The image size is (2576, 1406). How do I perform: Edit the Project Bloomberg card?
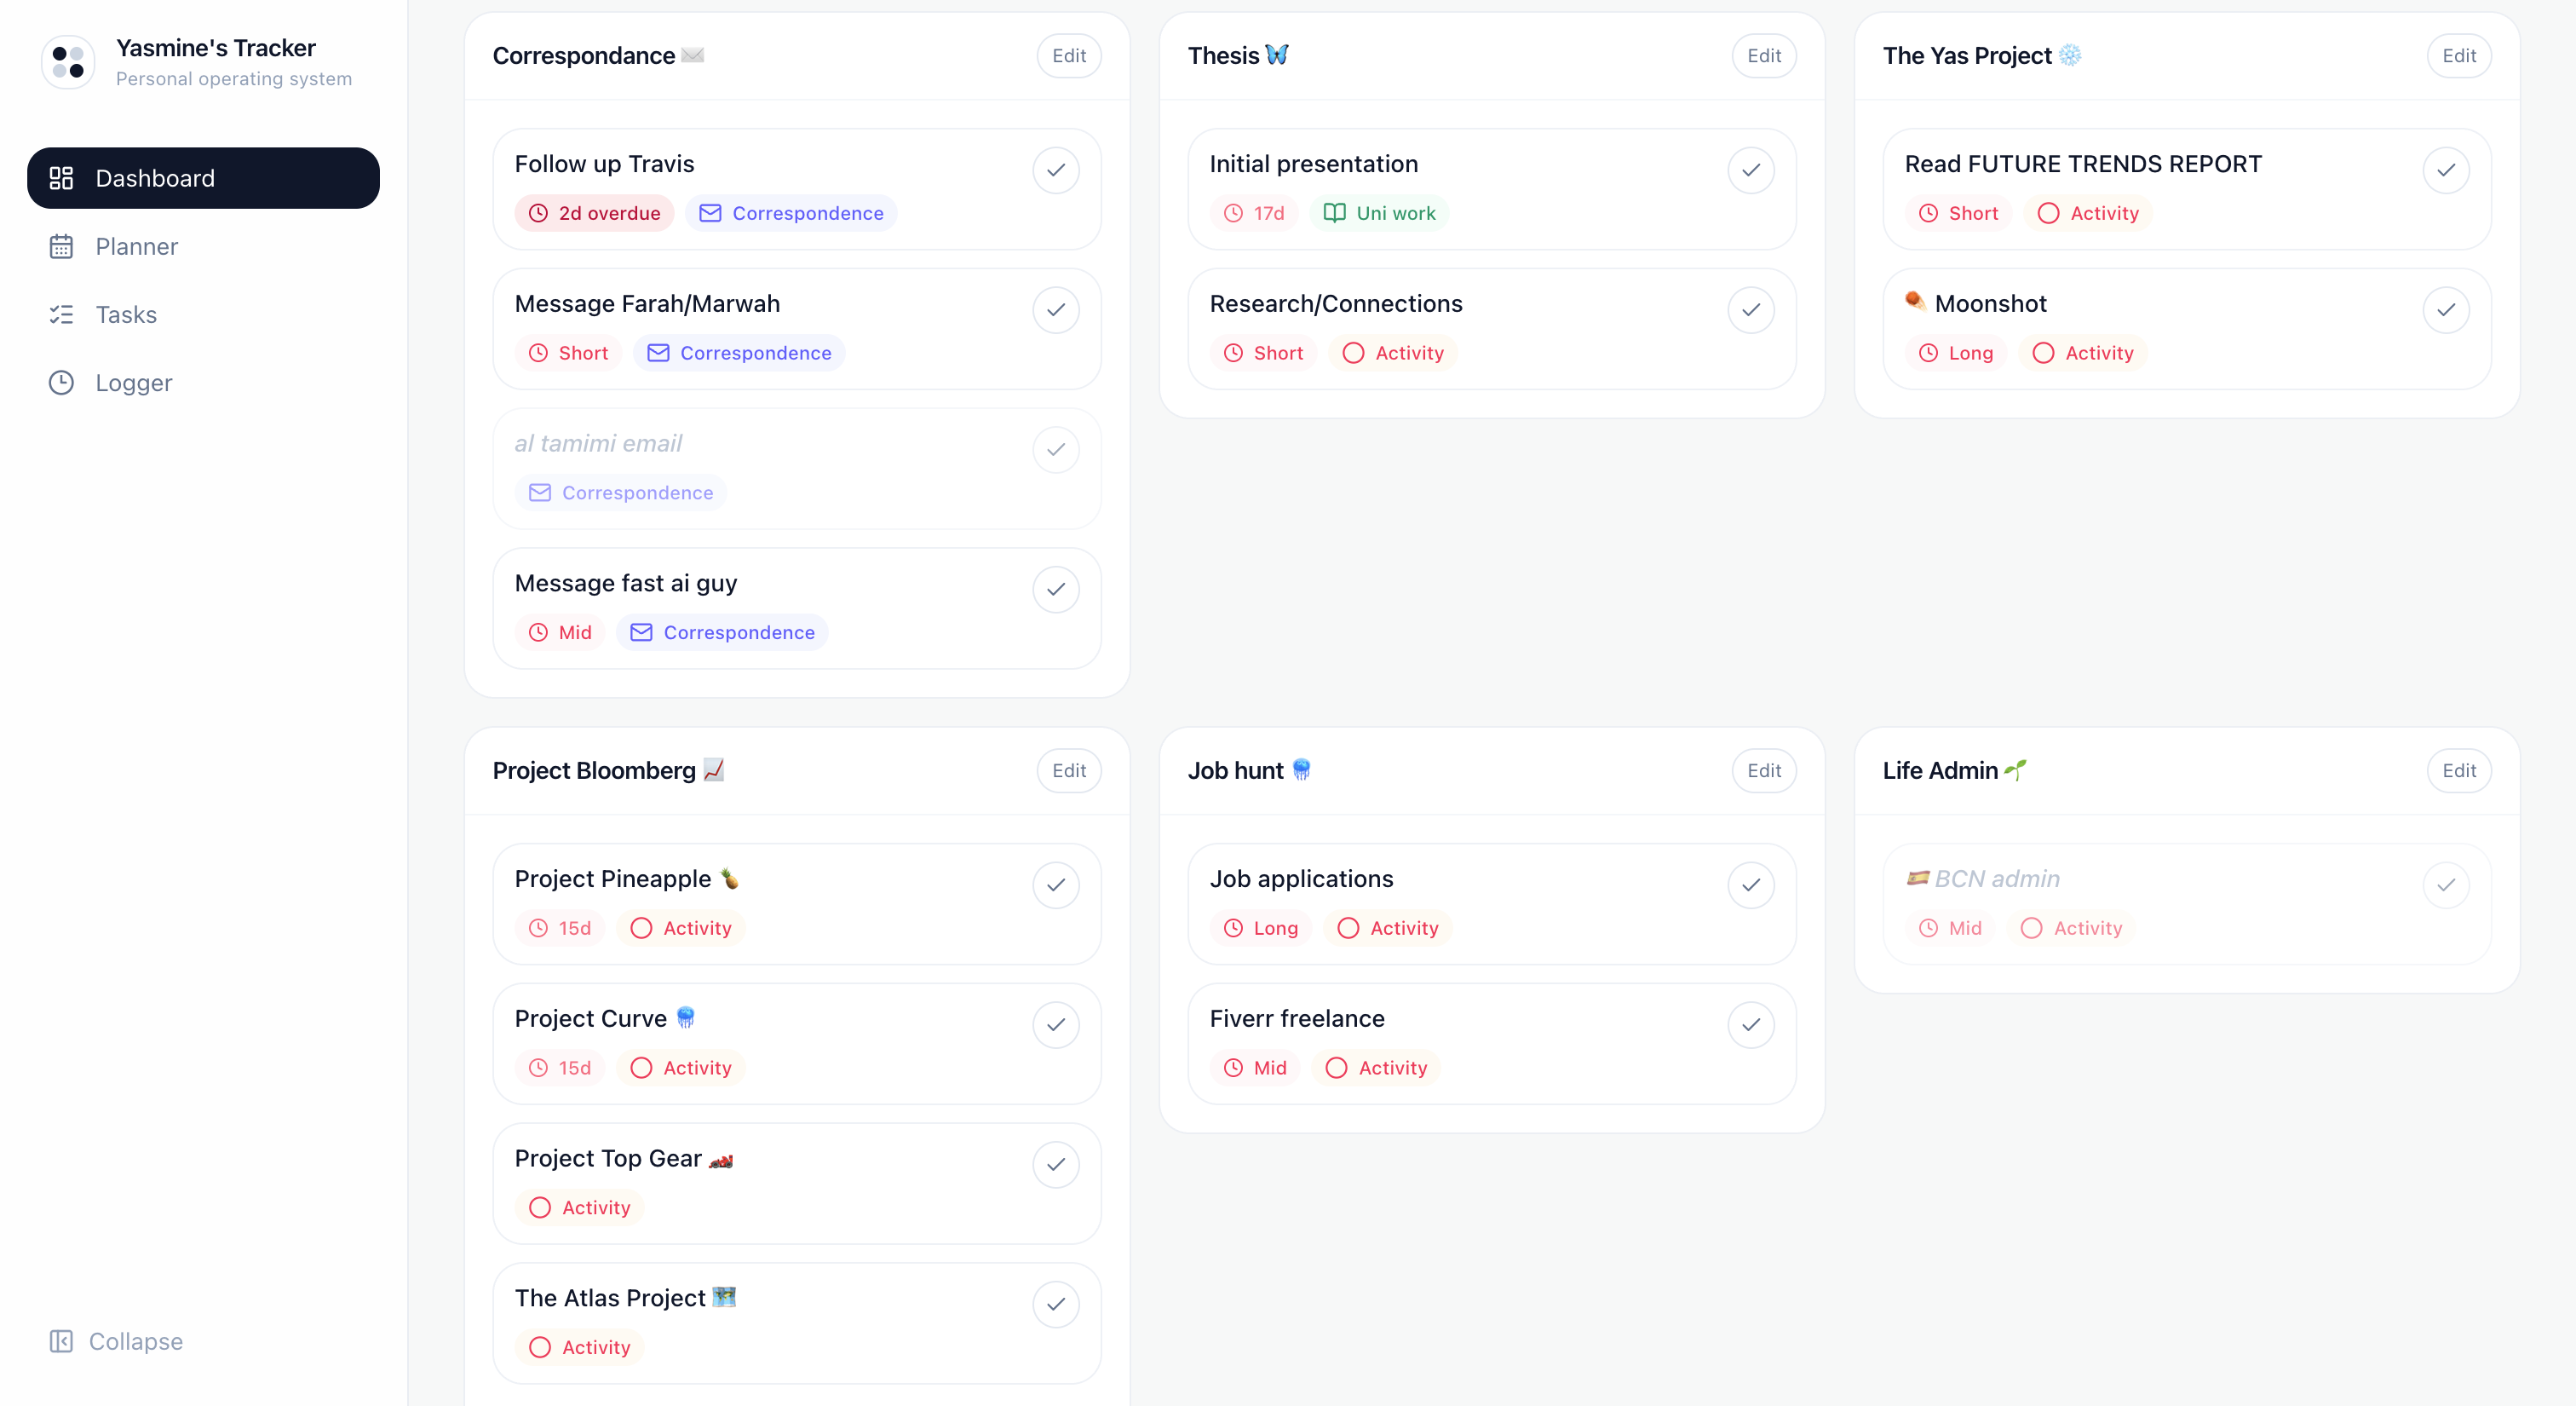point(1068,771)
